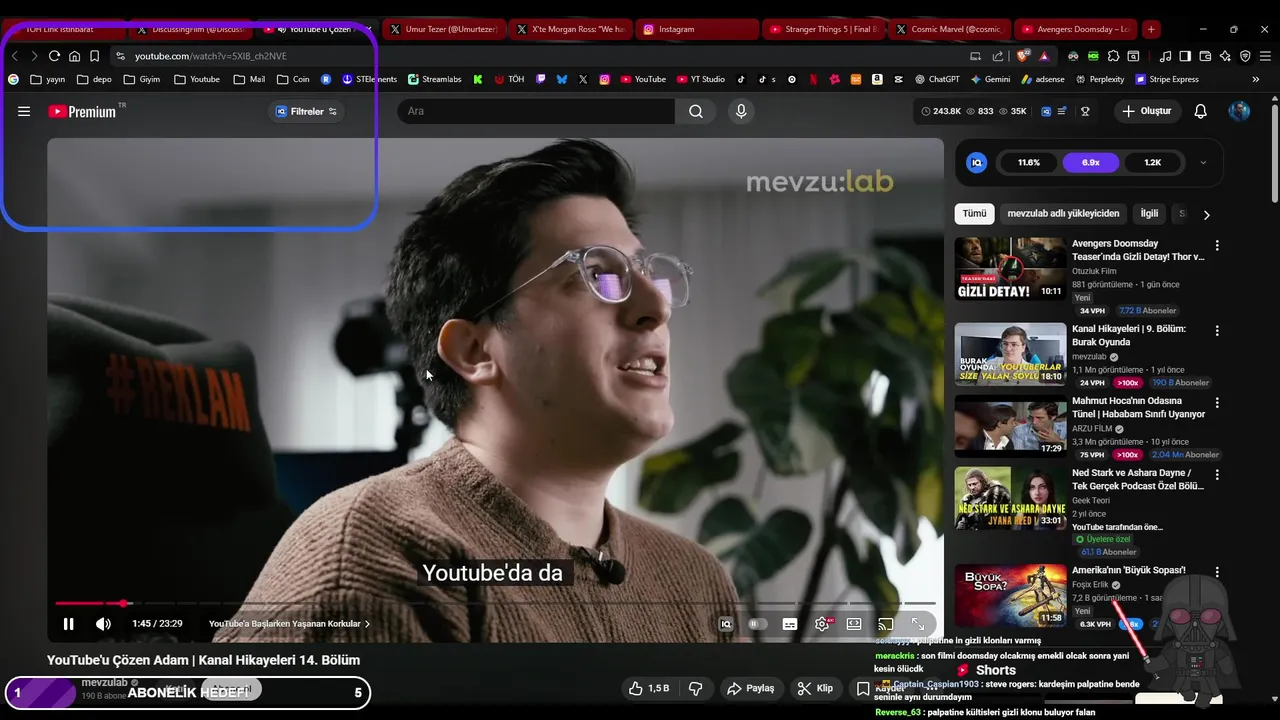Expand the vidIQ stats panel chevron
Image resolution: width=1280 pixels, height=720 pixels.
1203,162
